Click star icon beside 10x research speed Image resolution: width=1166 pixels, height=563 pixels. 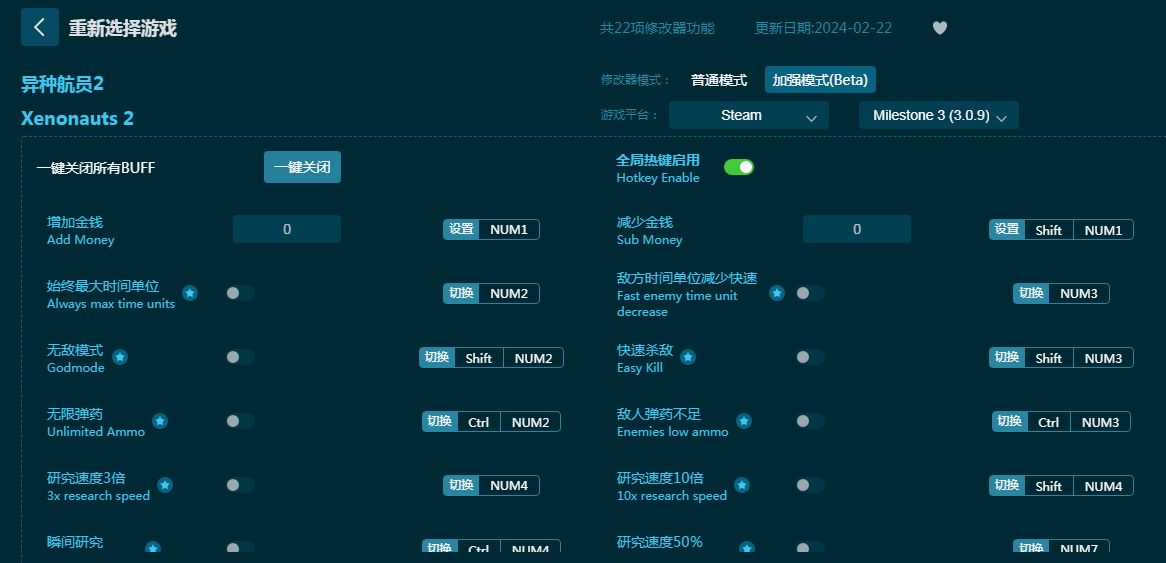pyautogui.click(x=742, y=485)
